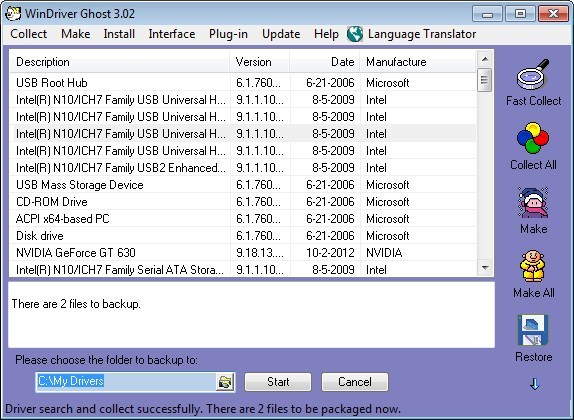Click the WinDriver Ghost title bar icon

click(x=13, y=14)
